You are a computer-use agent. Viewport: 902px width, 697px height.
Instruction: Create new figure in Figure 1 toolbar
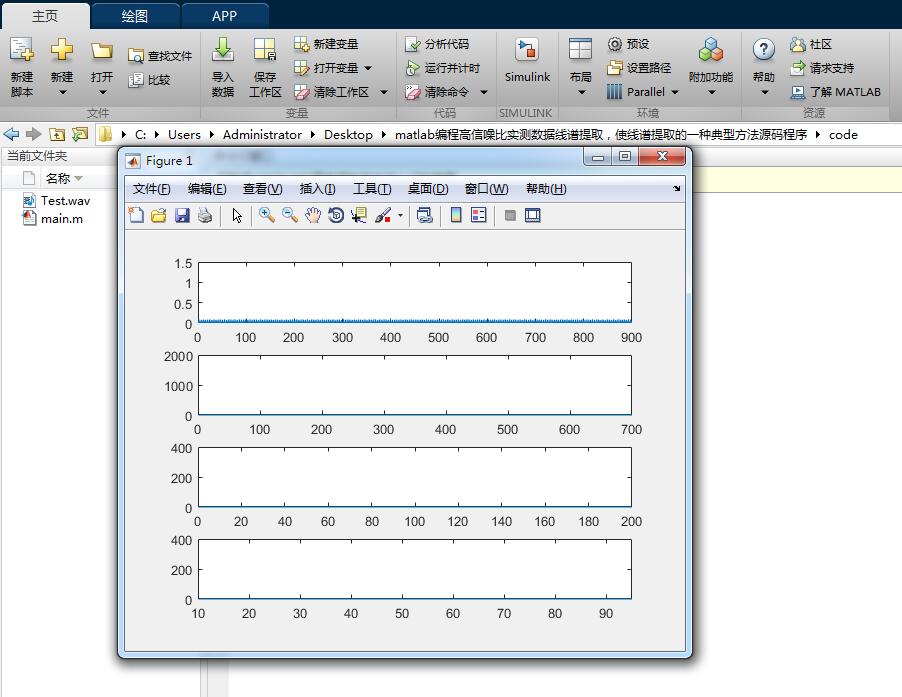pyautogui.click(x=136, y=216)
